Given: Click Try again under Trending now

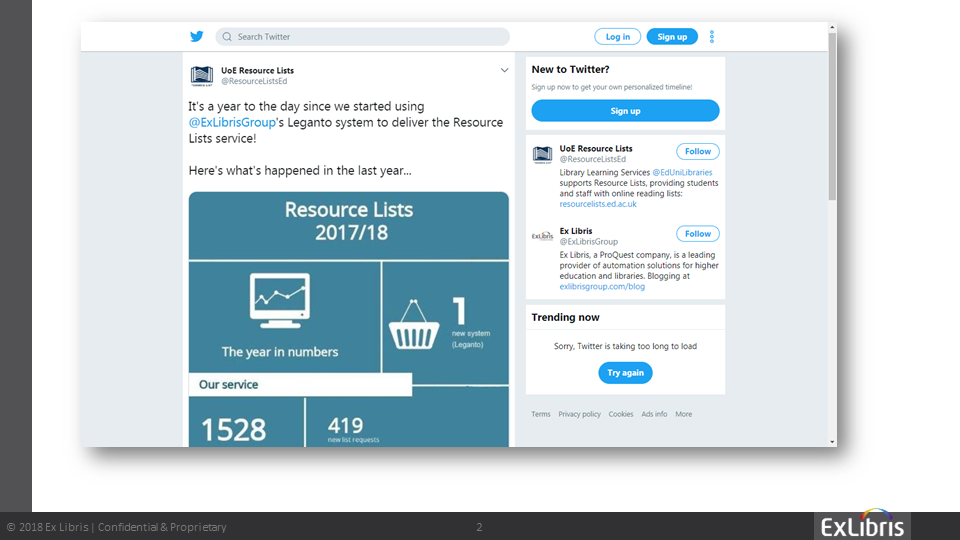Looking at the screenshot, I should pyautogui.click(x=625, y=373).
